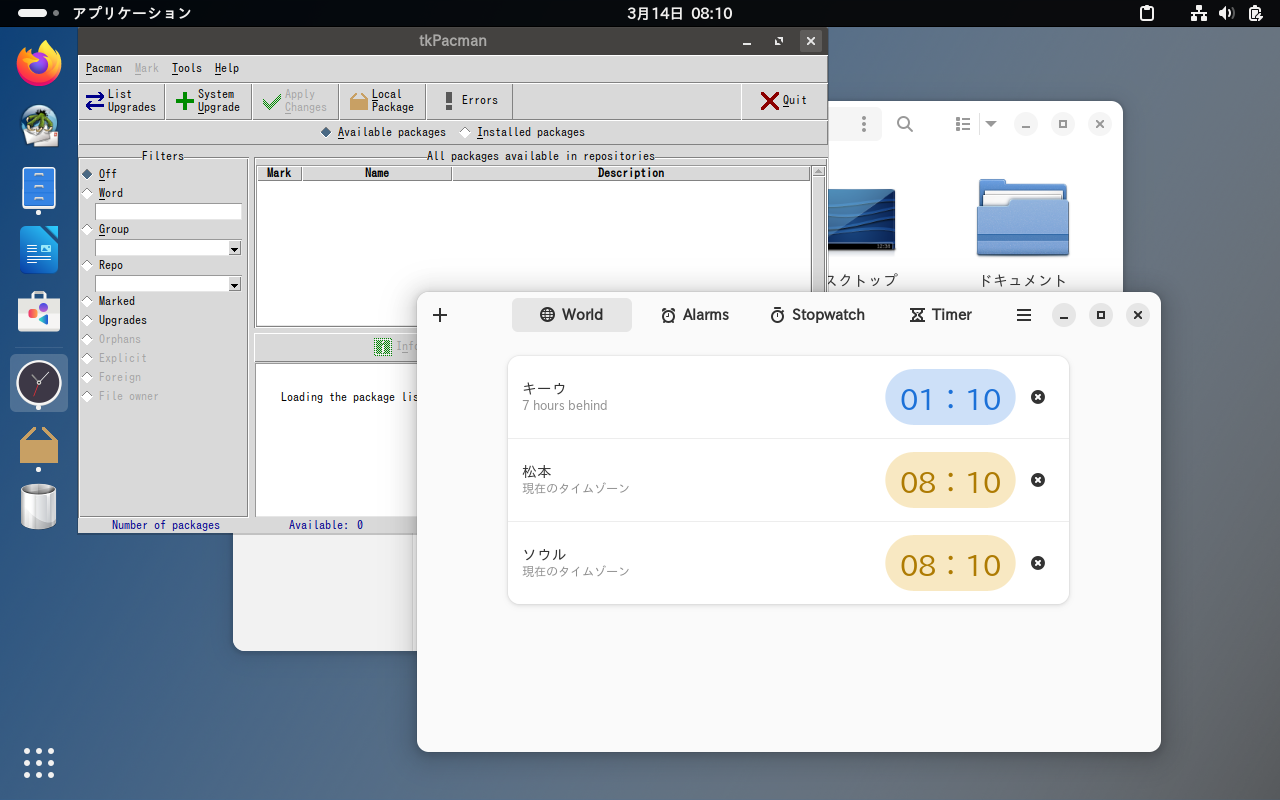This screenshot has height=800, width=1280.
Task: Remove the ソウル world clock
Action: pos(1038,563)
